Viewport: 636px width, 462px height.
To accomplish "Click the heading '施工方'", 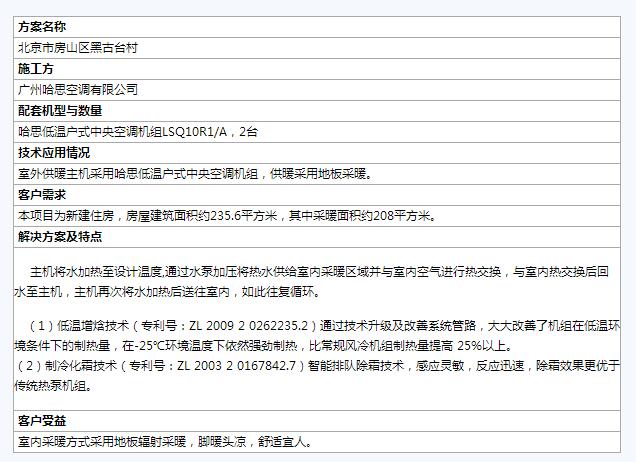I will click(36, 69).
